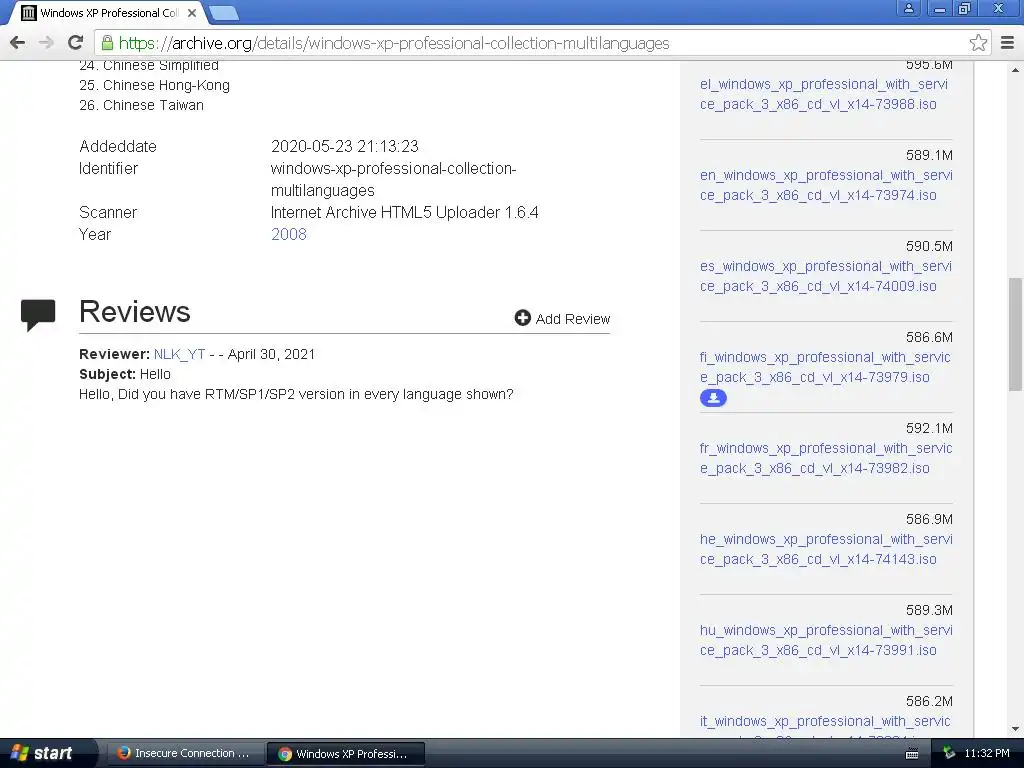Click the 589.3M file size label

[929, 611]
